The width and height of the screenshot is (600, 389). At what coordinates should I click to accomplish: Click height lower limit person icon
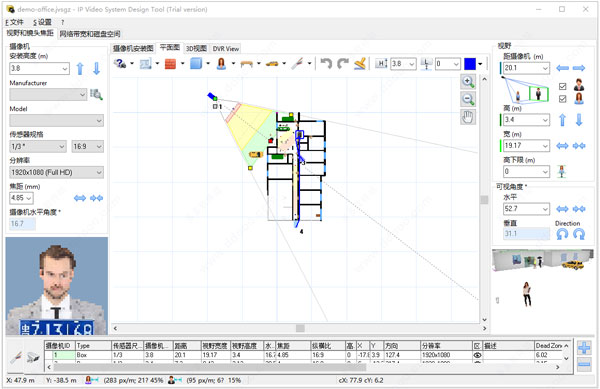[x=561, y=171]
